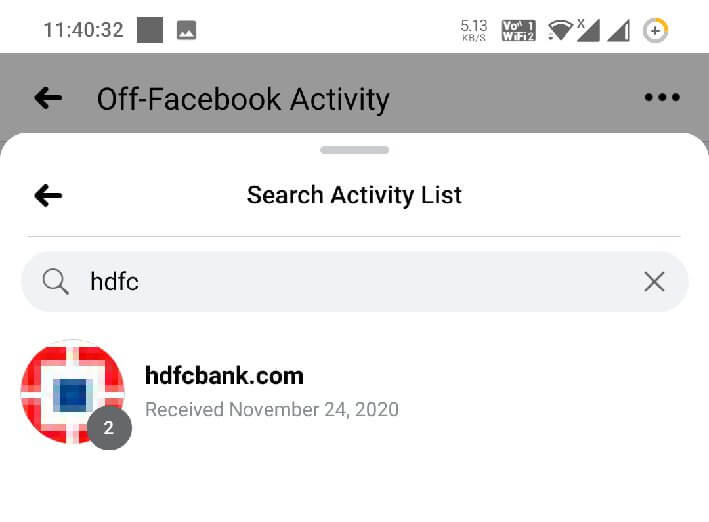Viewport: 709px width, 522px height.
Task: Tap the activity count badge showing 2
Action: pyautogui.click(x=109, y=429)
